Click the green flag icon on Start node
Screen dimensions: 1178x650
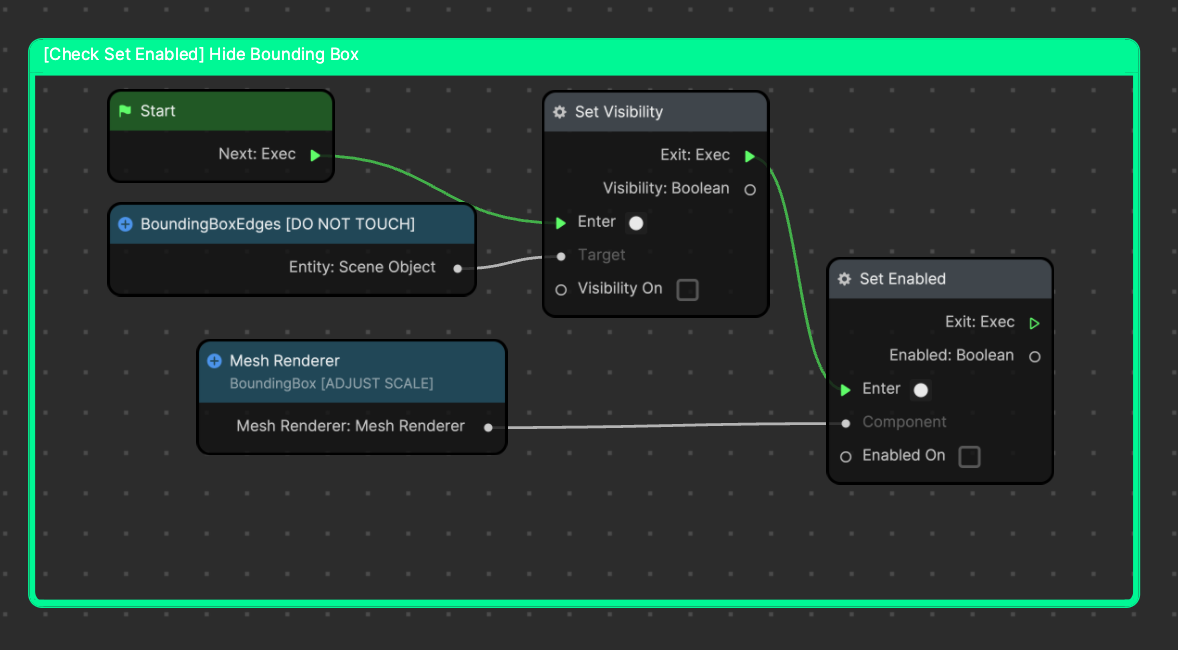(x=125, y=111)
